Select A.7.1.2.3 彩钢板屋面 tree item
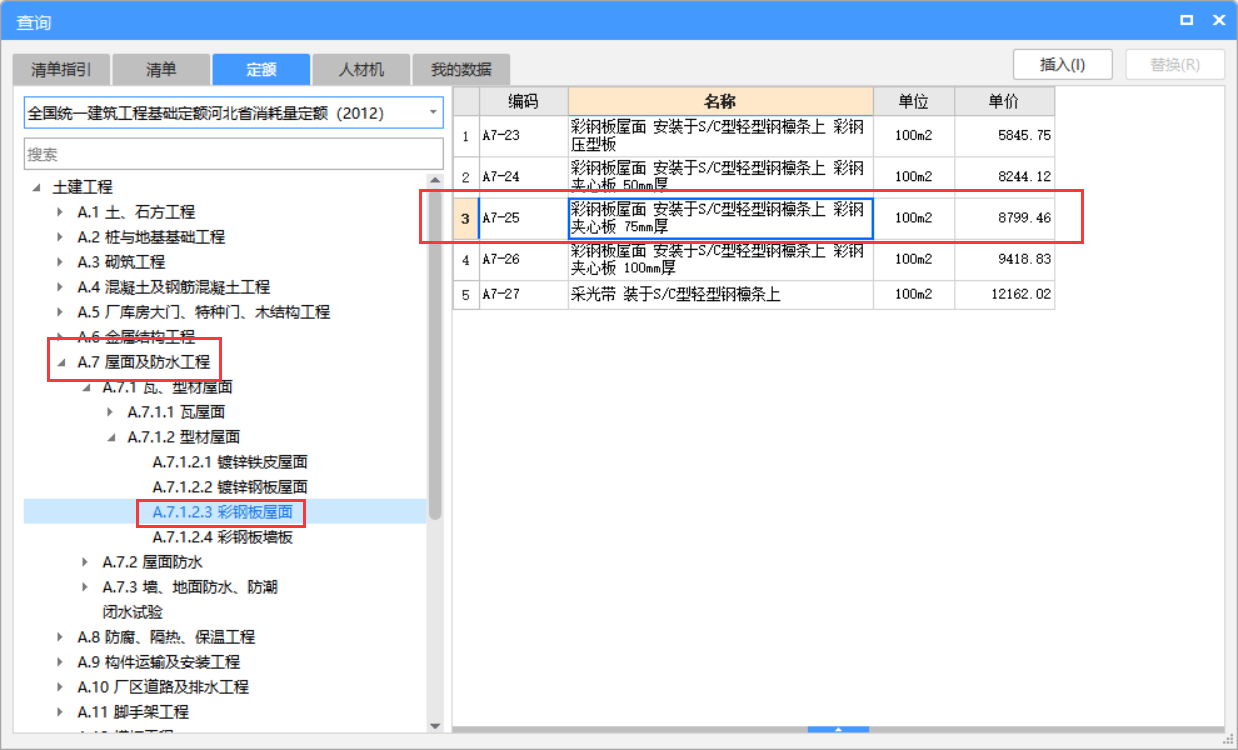 (x=222, y=512)
